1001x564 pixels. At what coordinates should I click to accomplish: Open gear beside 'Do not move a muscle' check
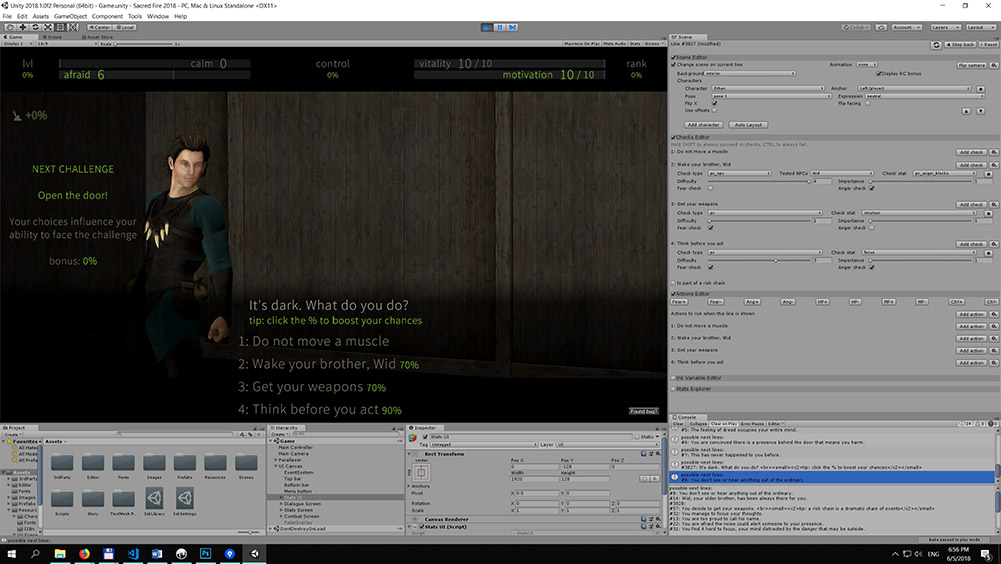click(994, 153)
